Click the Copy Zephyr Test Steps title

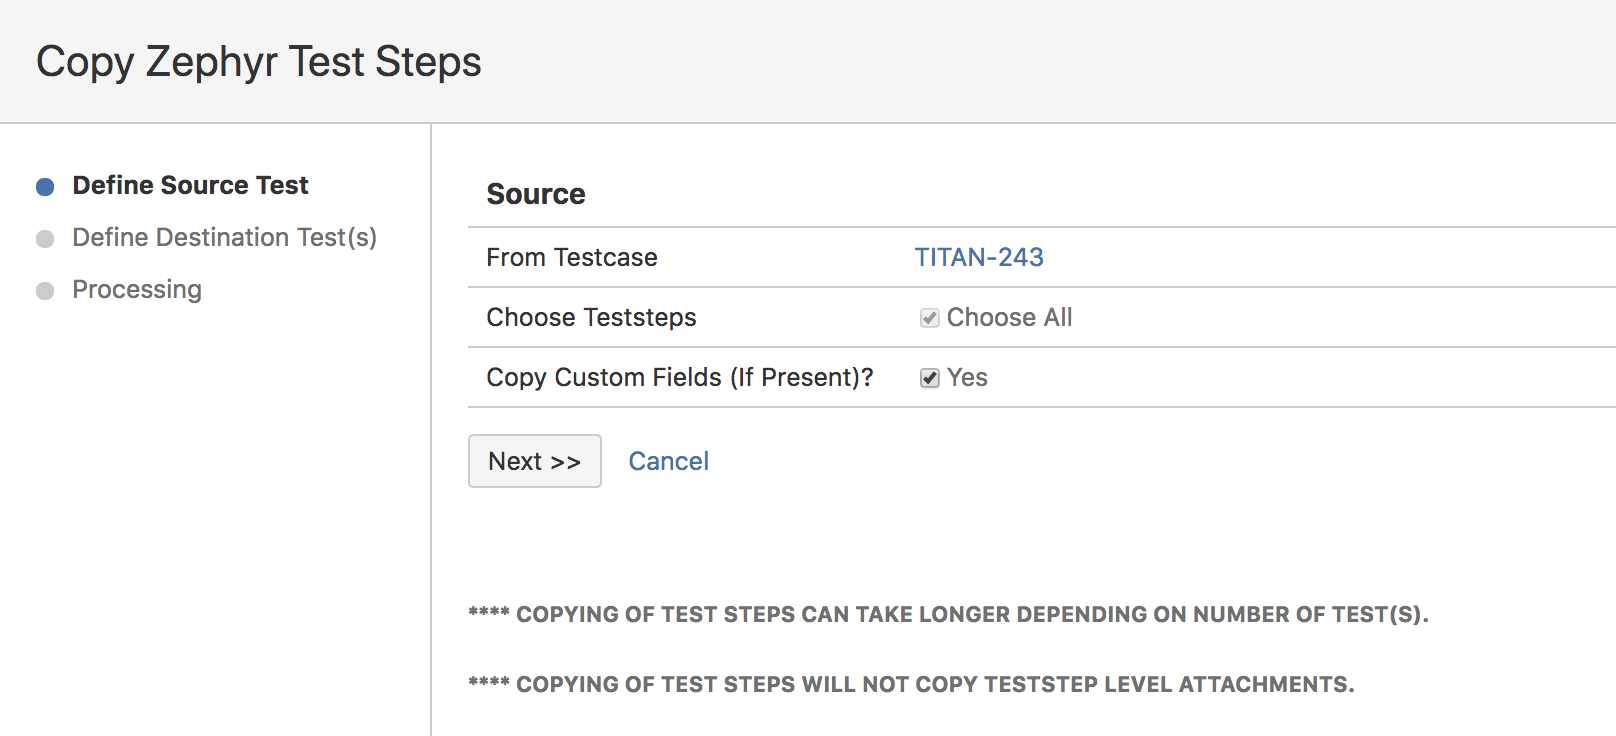click(x=258, y=61)
